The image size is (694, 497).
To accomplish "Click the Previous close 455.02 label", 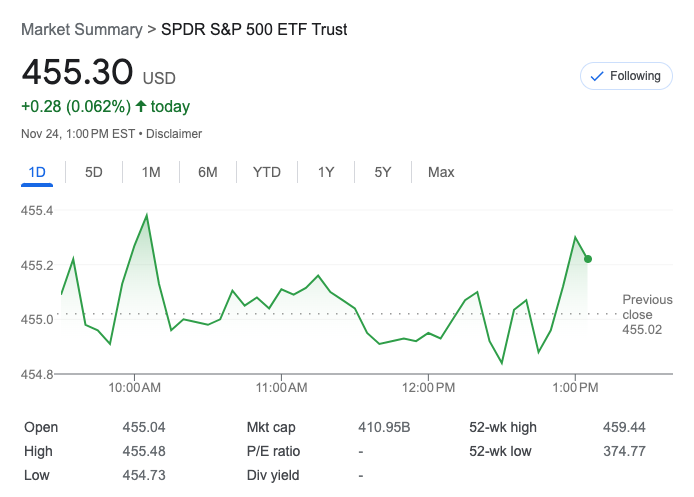I will pos(647,315).
